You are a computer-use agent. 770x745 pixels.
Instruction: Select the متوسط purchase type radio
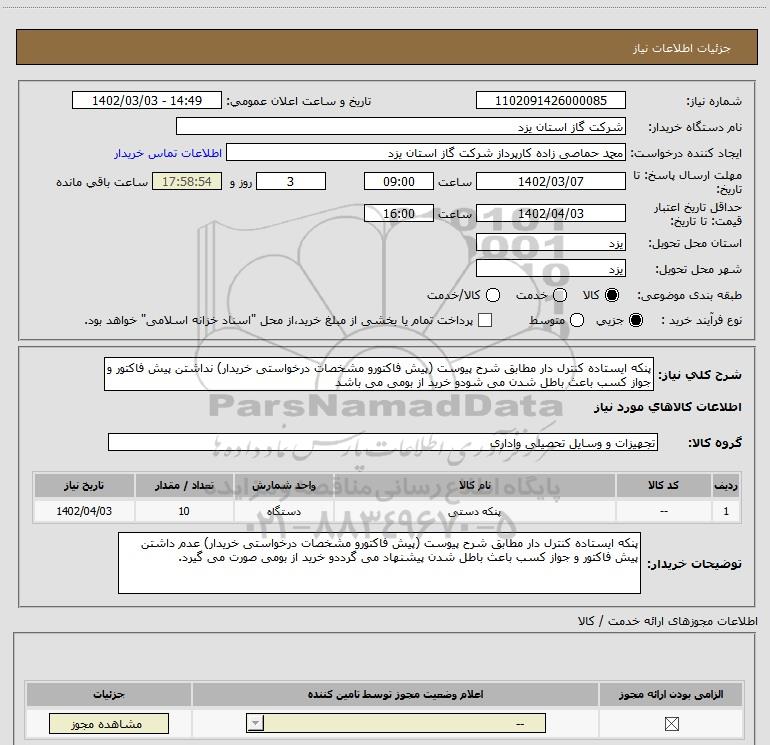(577, 320)
